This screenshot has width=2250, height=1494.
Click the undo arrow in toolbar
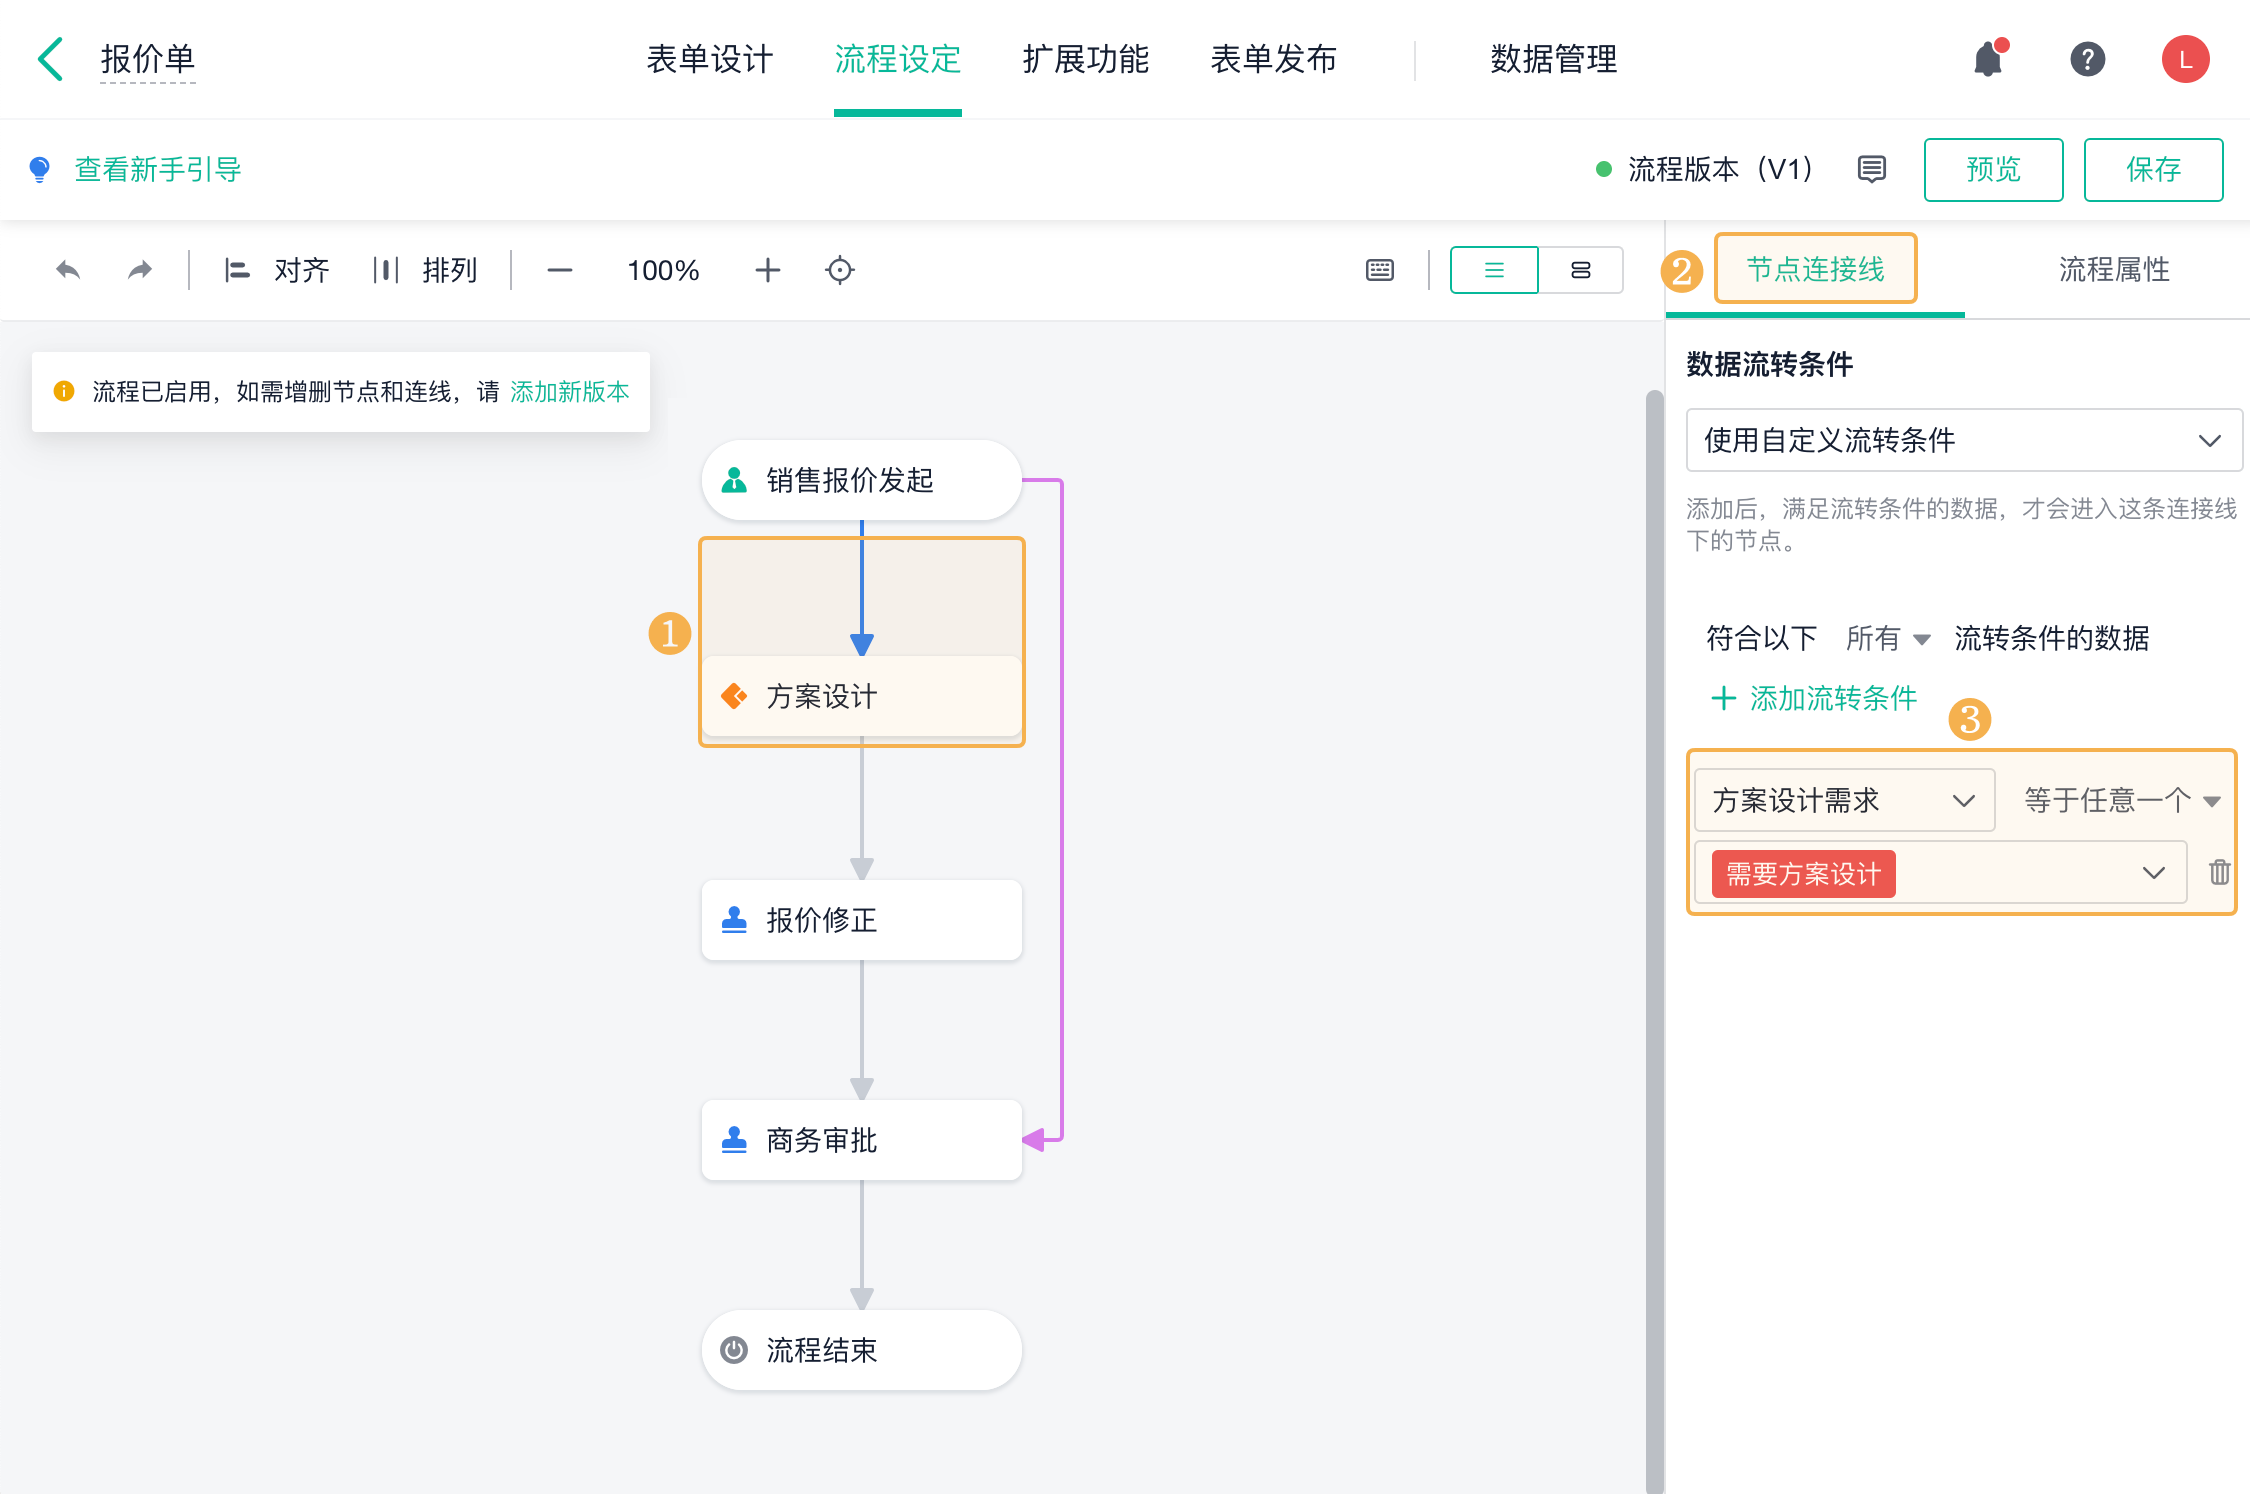click(x=68, y=270)
